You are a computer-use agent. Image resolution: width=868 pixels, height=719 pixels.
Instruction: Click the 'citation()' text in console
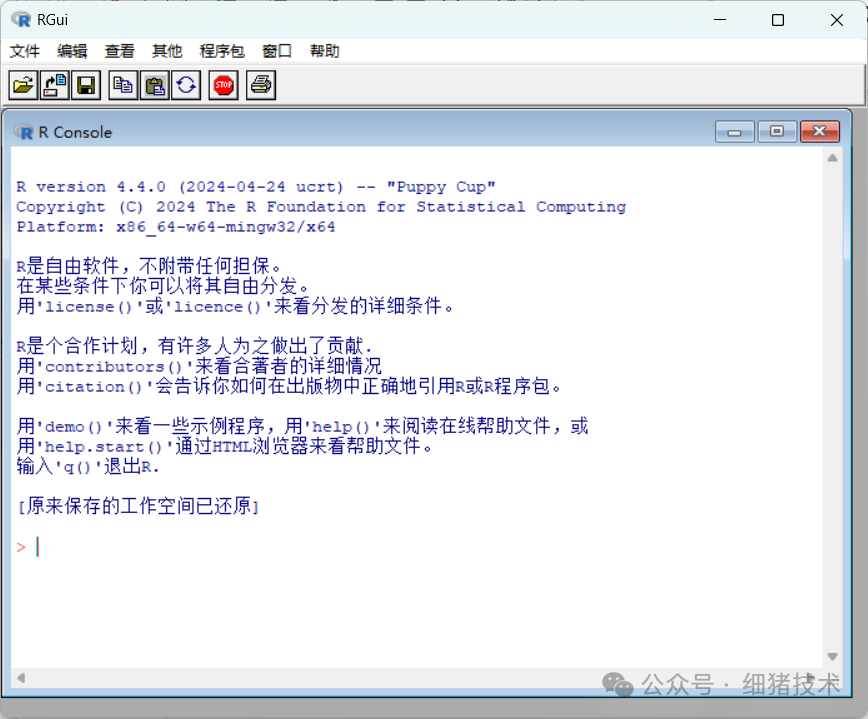(x=94, y=386)
